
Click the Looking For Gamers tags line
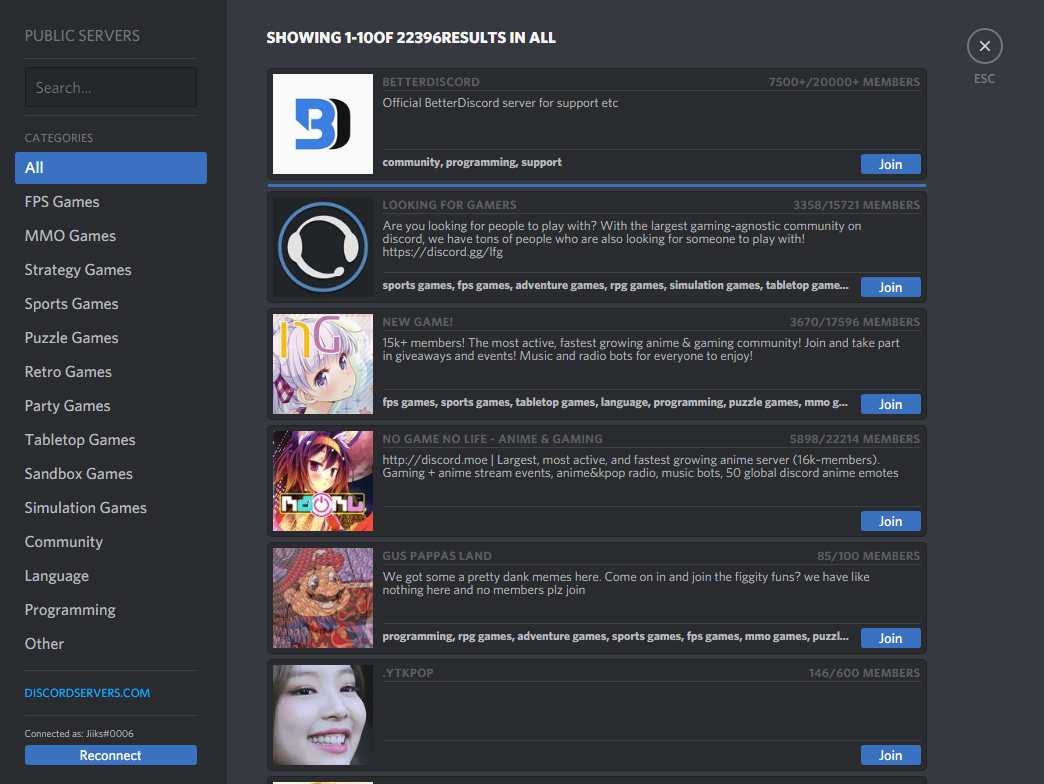click(615, 286)
